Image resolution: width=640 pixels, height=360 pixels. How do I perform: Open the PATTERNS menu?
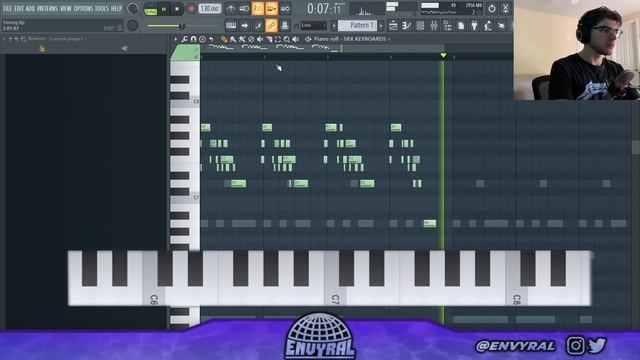pyautogui.click(x=47, y=8)
